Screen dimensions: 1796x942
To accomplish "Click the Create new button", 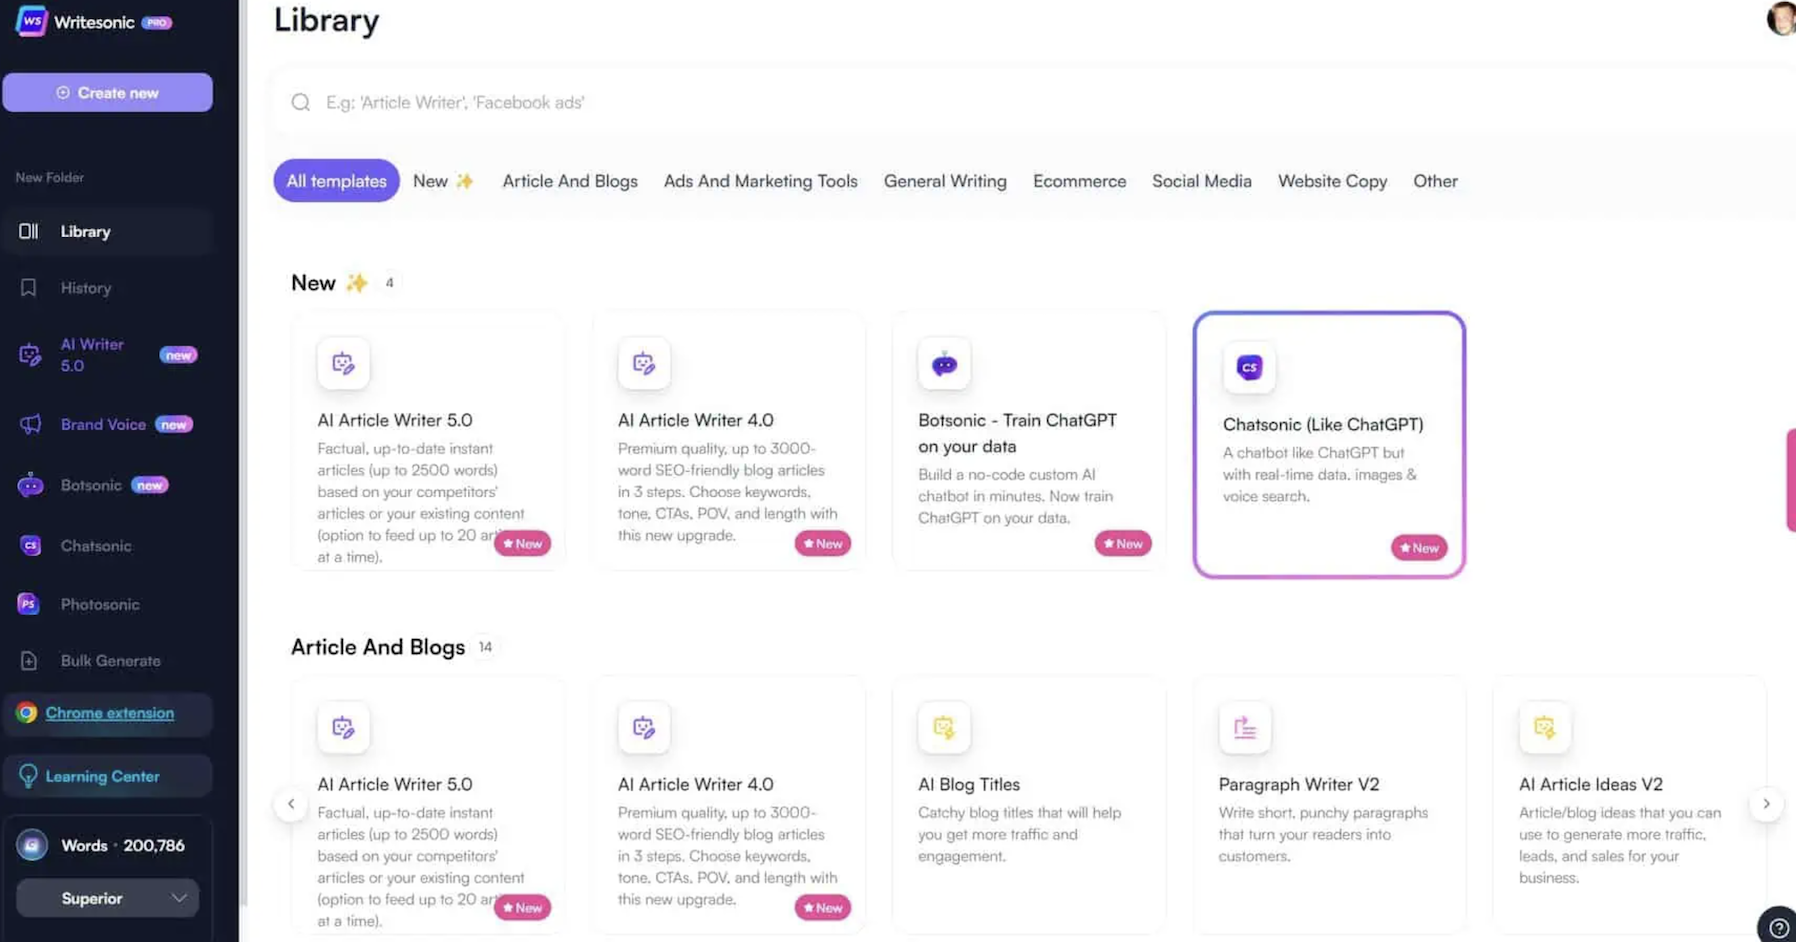I will [x=108, y=92].
